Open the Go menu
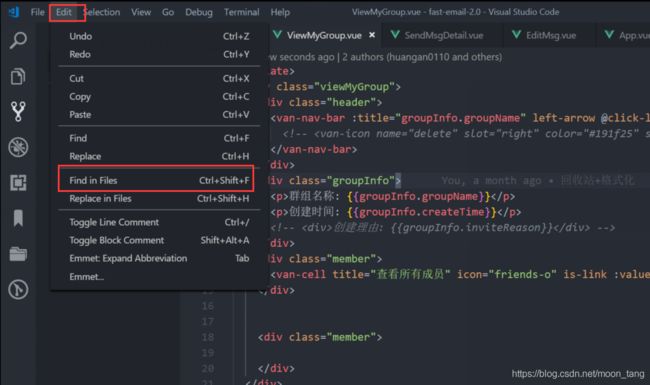This screenshot has height=385, width=650. pos(168,12)
